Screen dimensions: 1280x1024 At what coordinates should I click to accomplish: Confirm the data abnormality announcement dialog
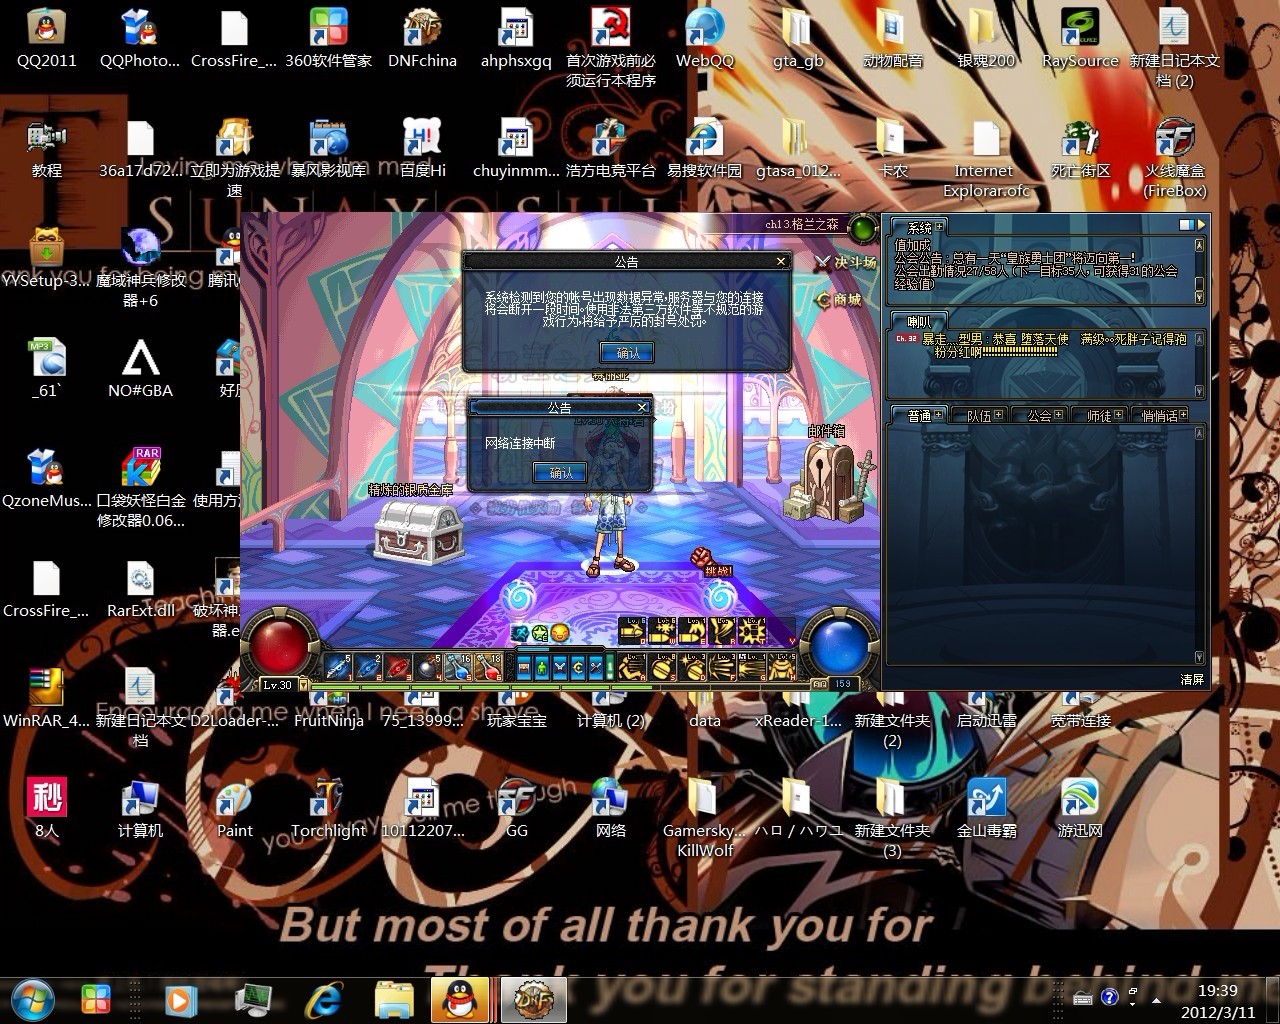click(x=627, y=353)
